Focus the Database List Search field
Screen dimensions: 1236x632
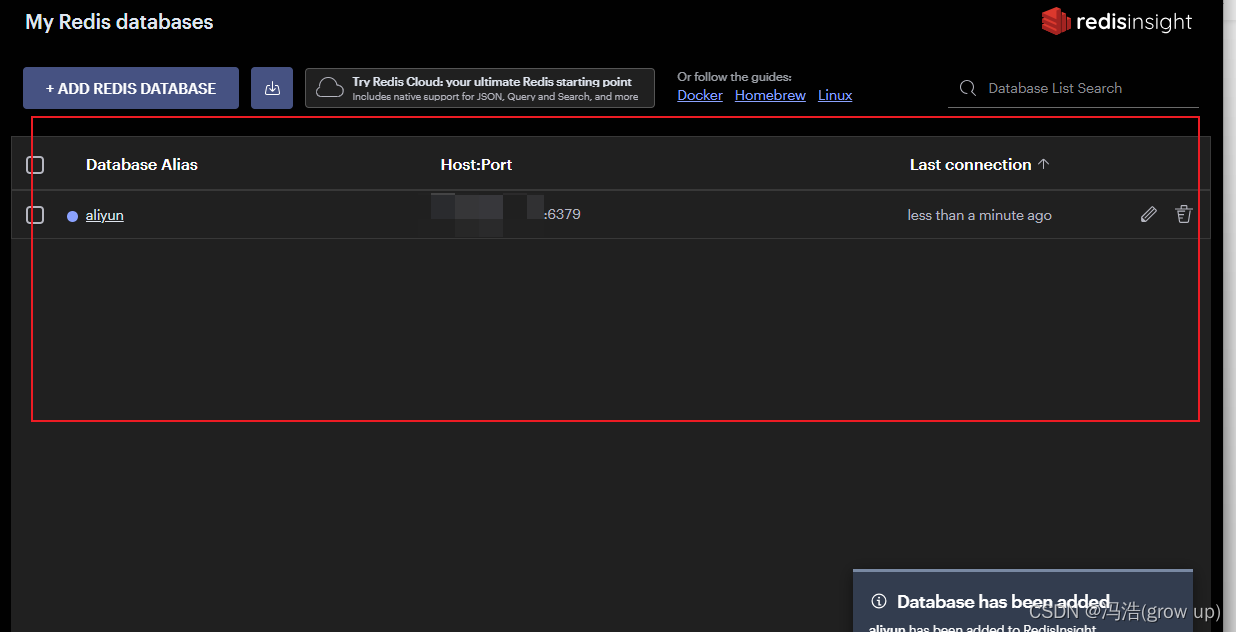(1073, 88)
